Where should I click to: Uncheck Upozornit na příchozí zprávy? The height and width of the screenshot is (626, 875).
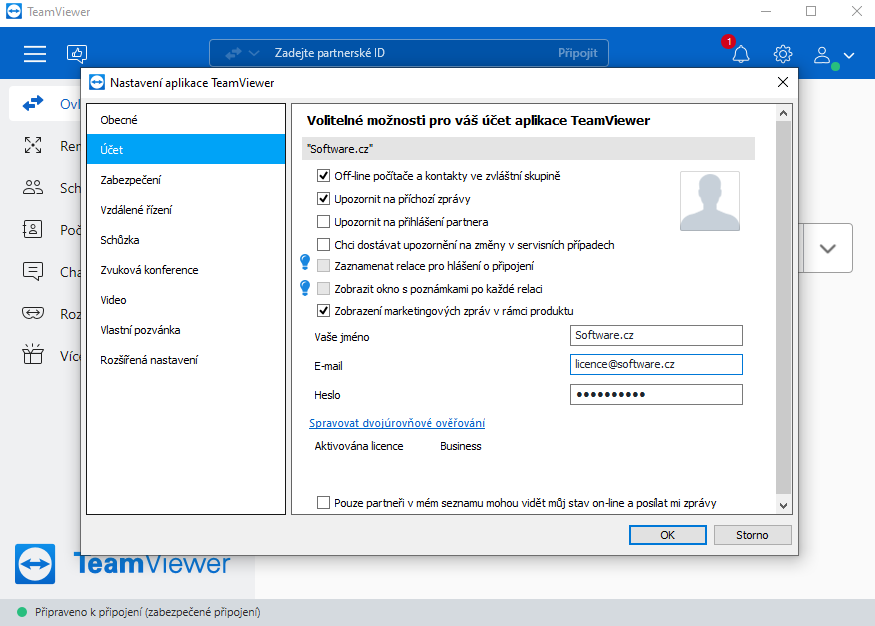[325, 199]
